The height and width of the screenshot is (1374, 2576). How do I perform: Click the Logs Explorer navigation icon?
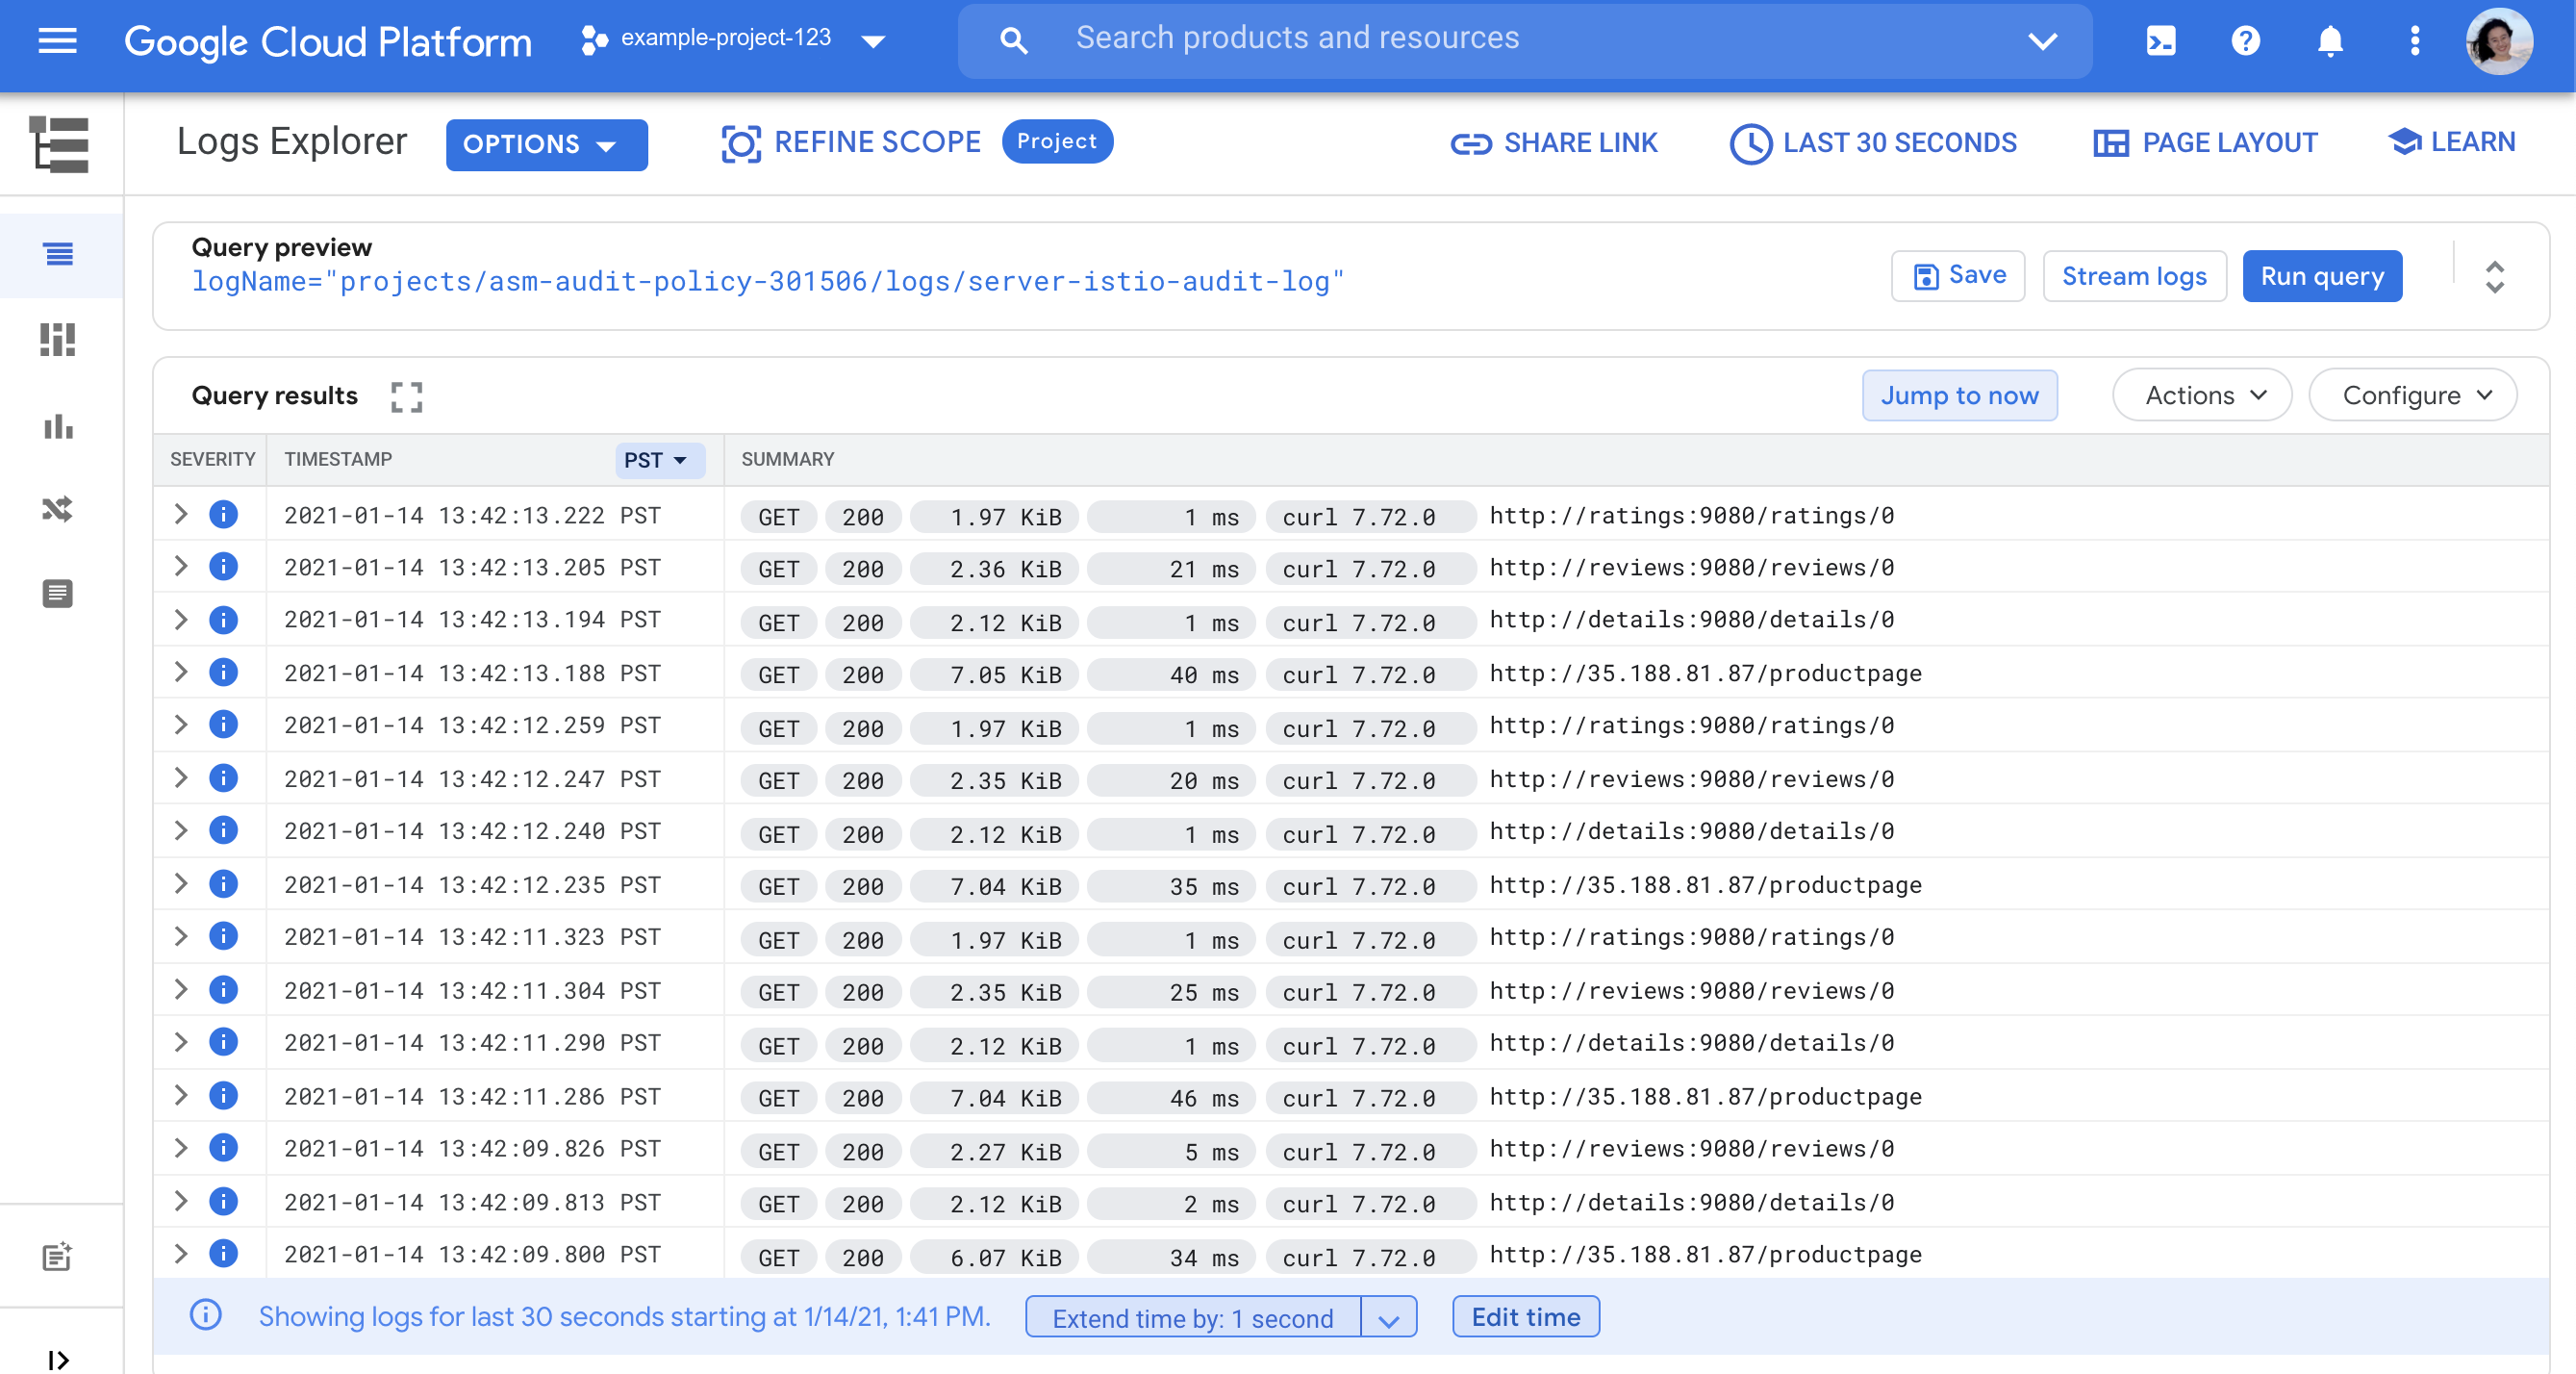coord(58,254)
